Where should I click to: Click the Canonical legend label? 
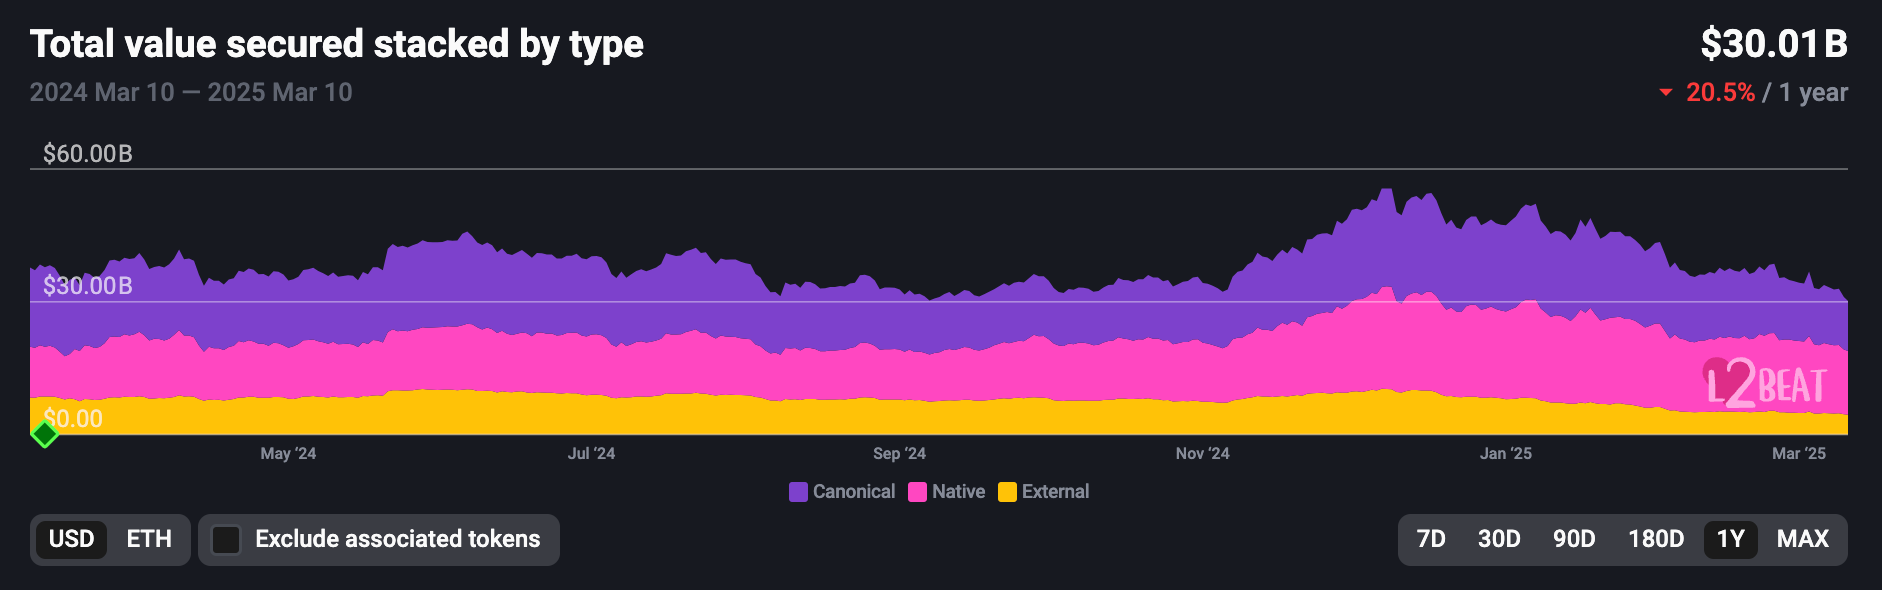(x=854, y=492)
